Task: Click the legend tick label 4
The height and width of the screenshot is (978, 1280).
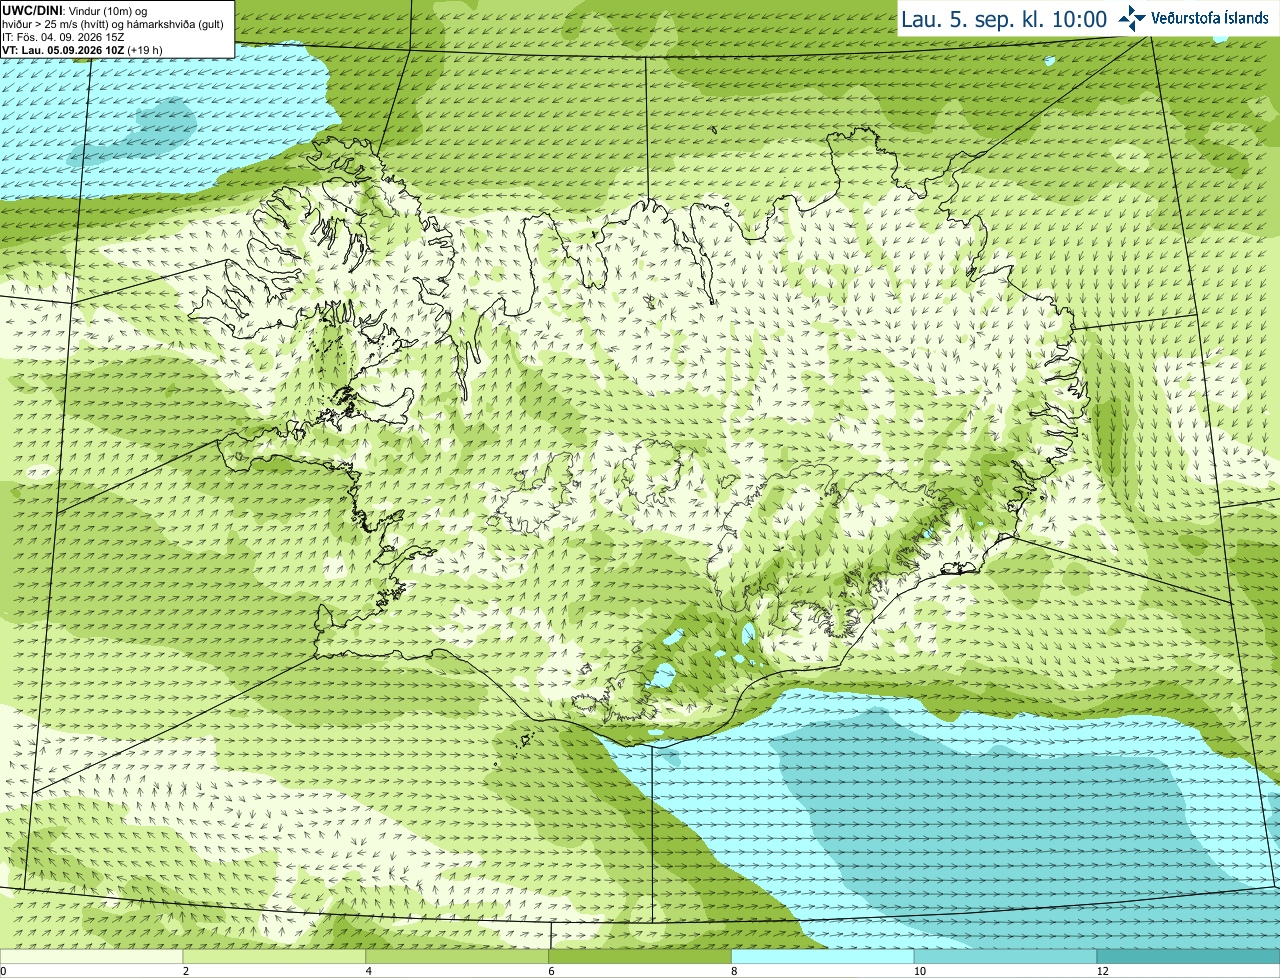Action: click(369, 971)
